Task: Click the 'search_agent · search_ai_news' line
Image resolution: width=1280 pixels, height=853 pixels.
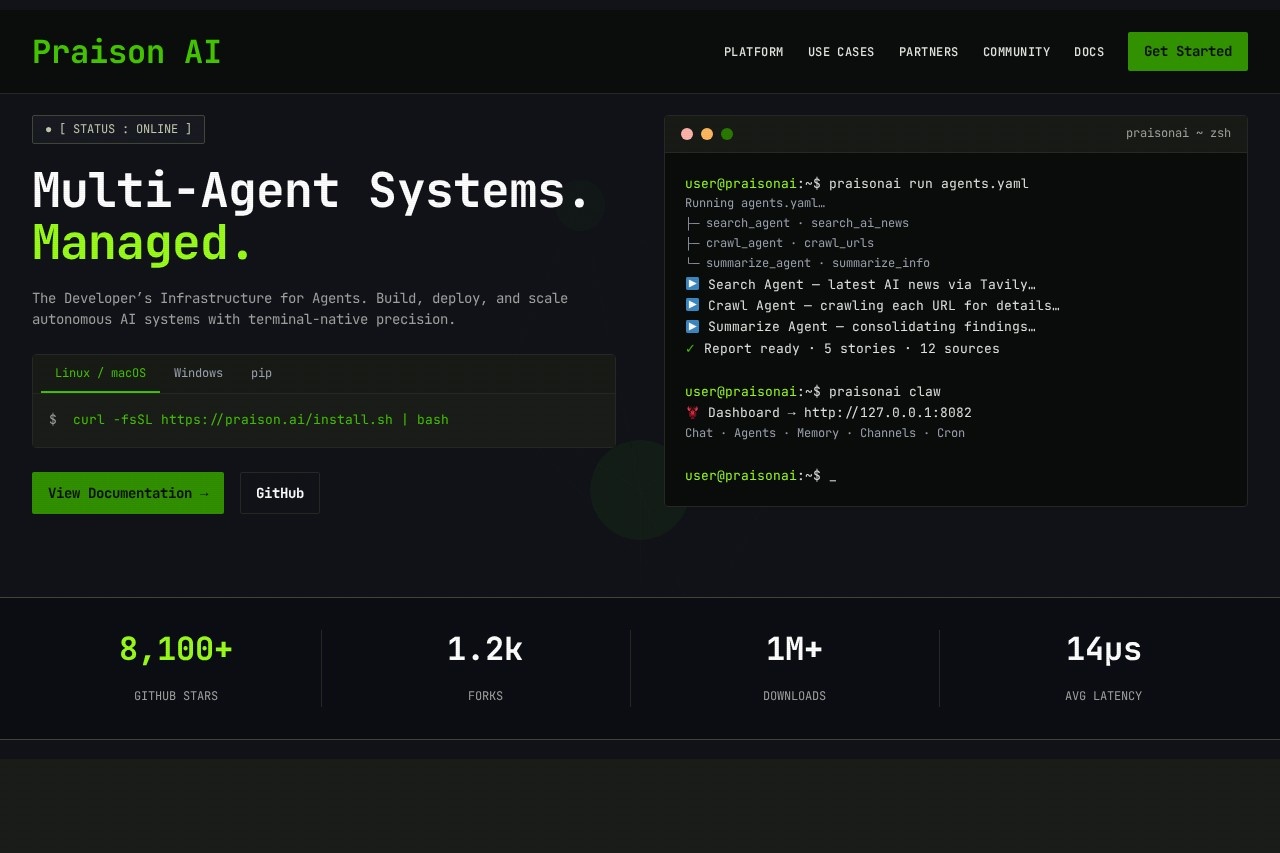Action: [x=797, y=223]
